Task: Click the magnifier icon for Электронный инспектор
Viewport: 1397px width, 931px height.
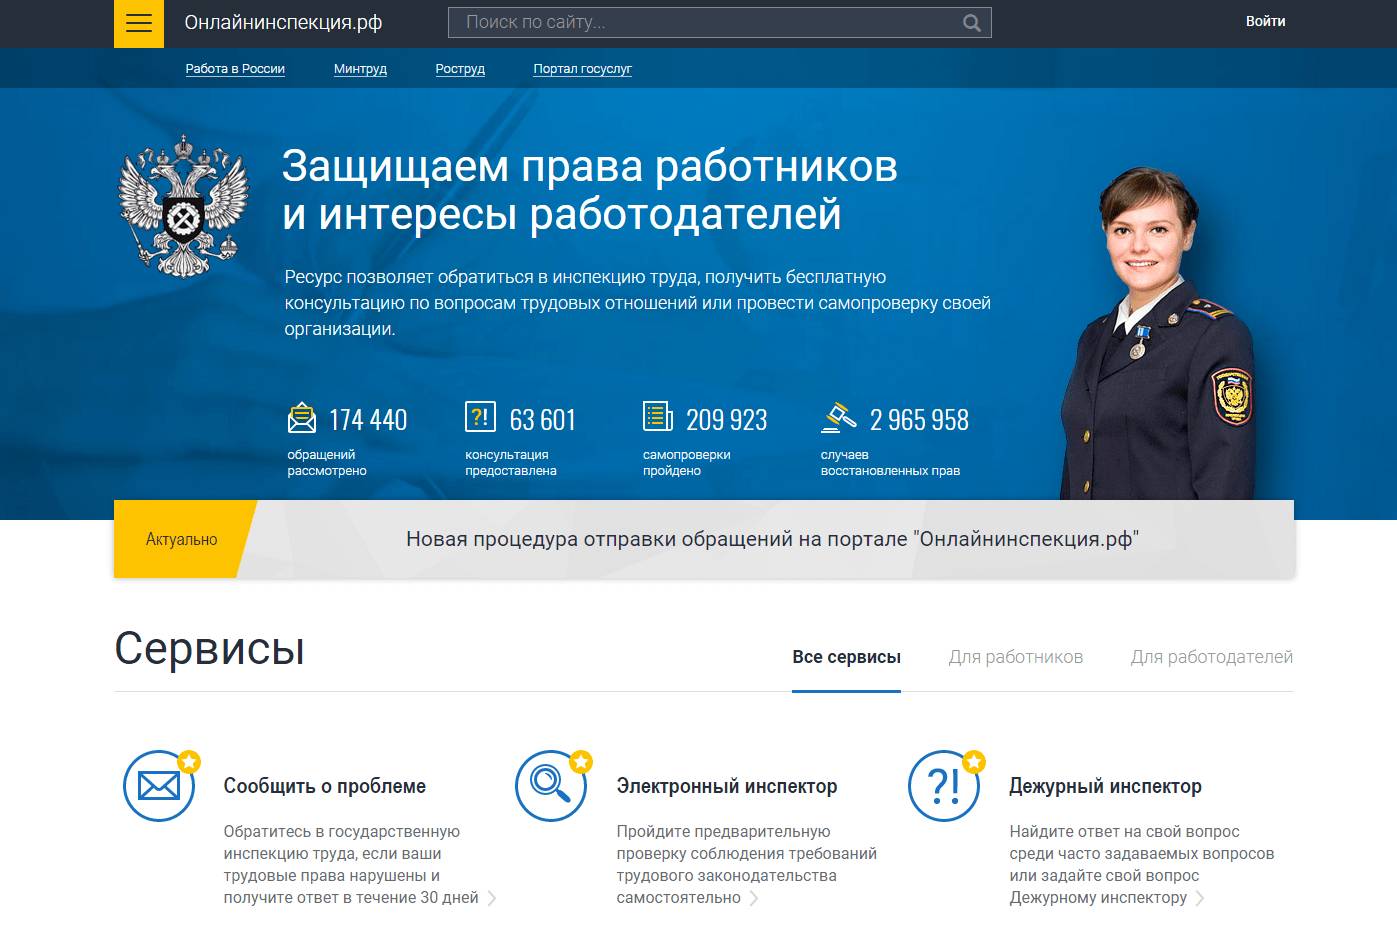Action: point(551,786)
